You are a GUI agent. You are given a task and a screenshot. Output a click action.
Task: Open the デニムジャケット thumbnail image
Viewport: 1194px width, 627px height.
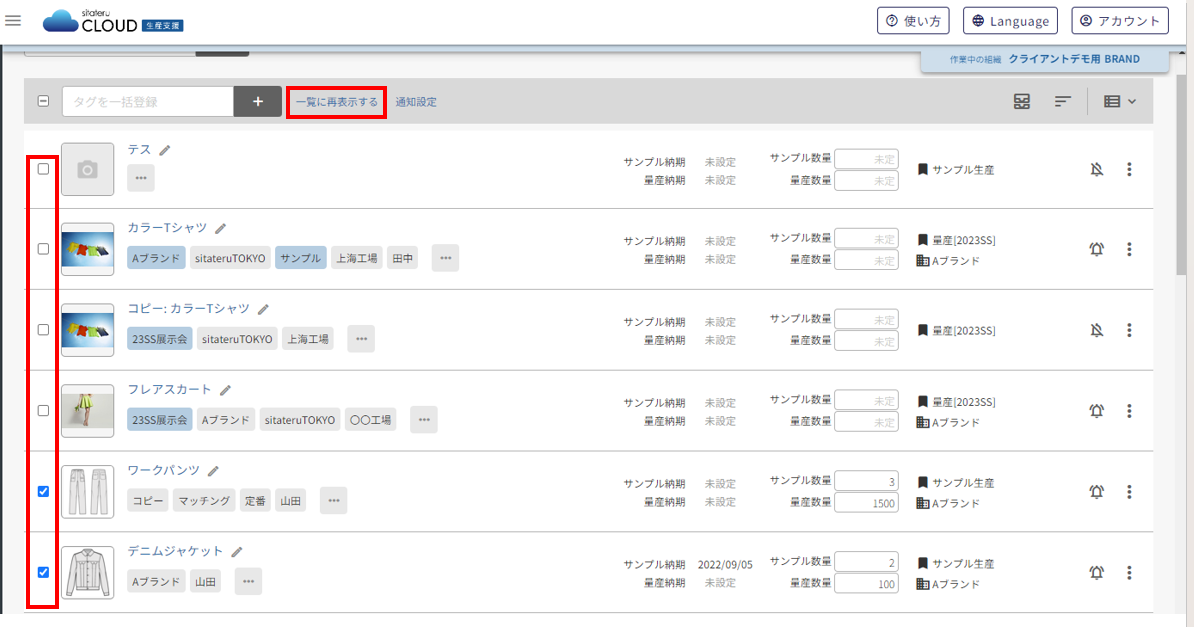click(x=88, y=572)
